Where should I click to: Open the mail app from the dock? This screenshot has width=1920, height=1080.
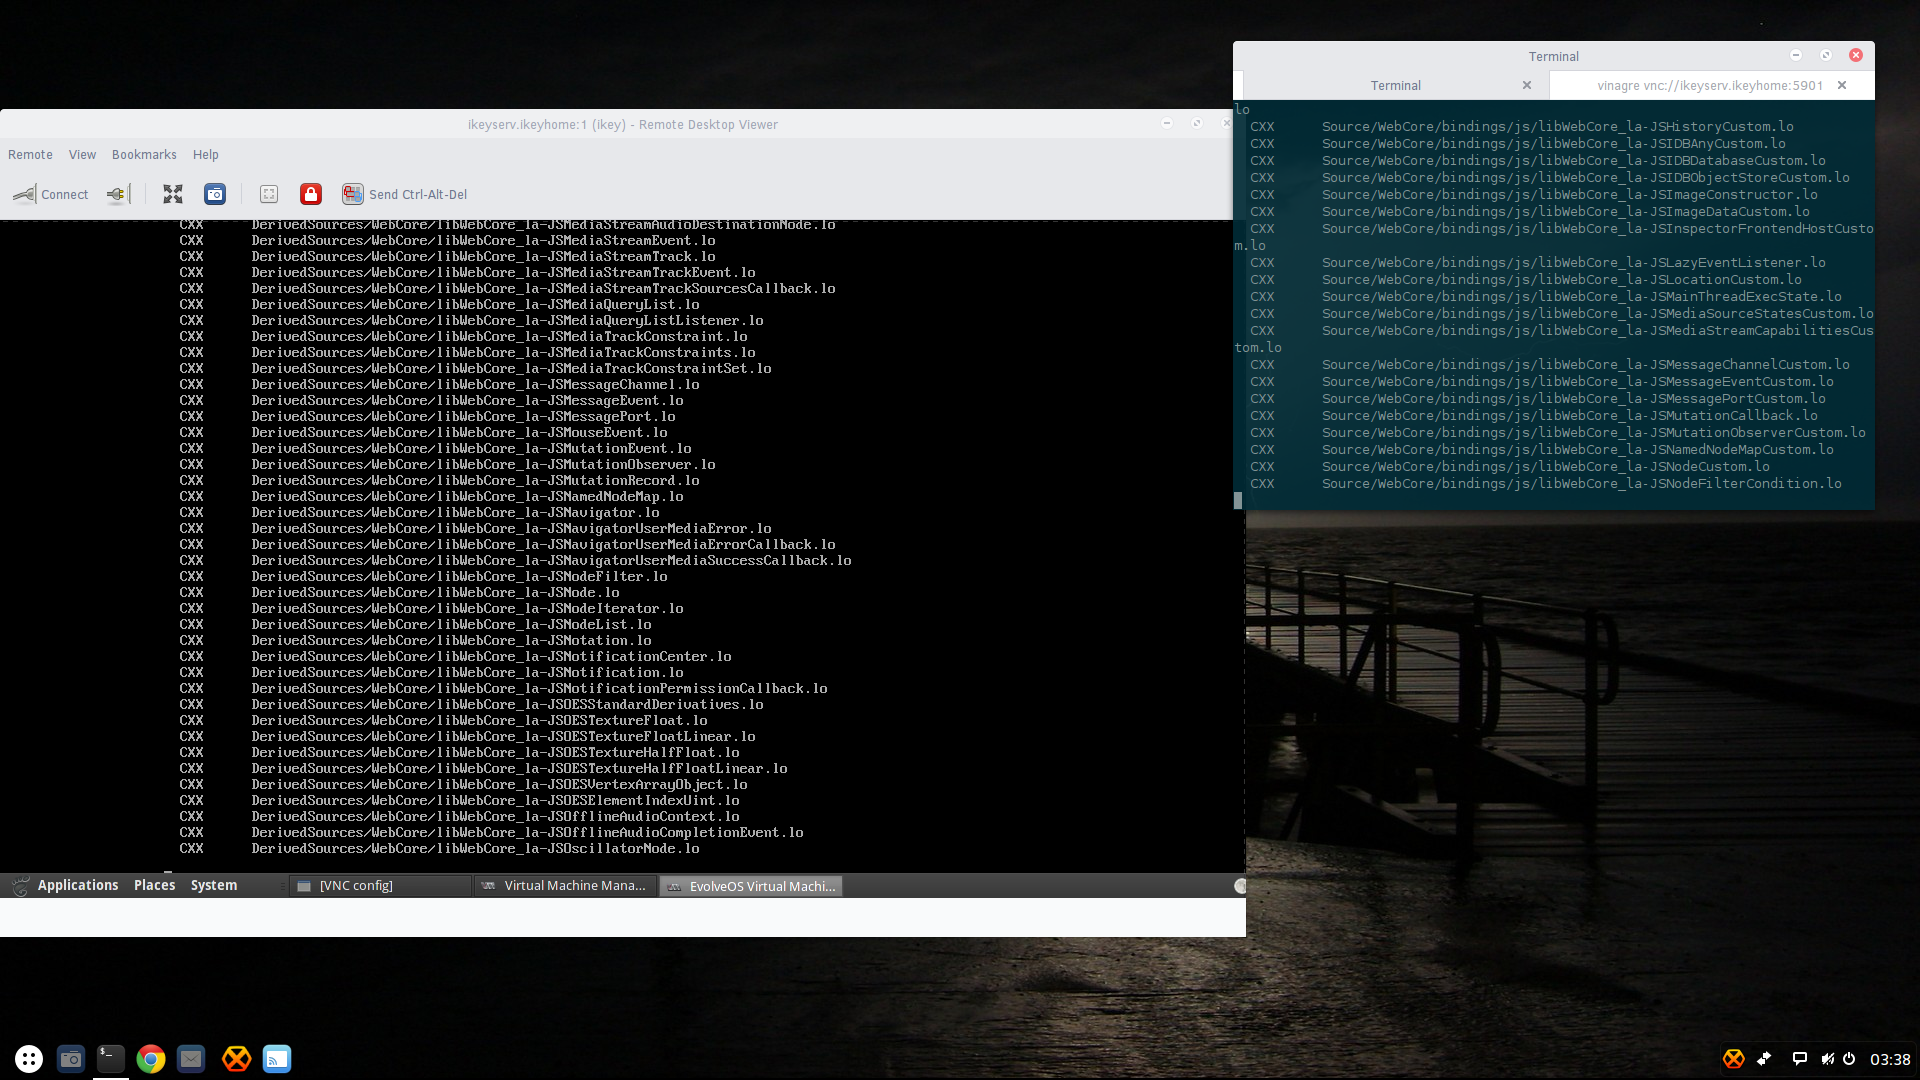coord(191,1058)
